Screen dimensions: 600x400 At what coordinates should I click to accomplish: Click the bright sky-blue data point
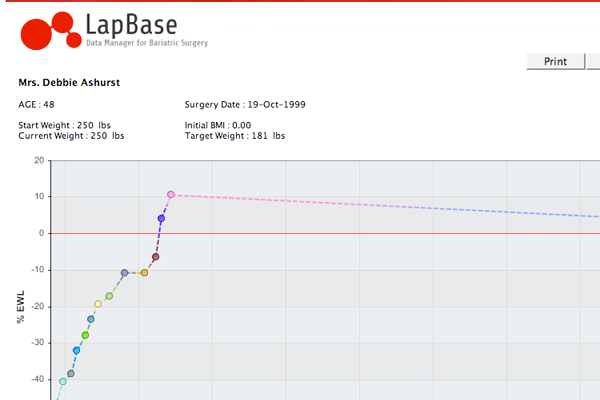pos(76,351)
